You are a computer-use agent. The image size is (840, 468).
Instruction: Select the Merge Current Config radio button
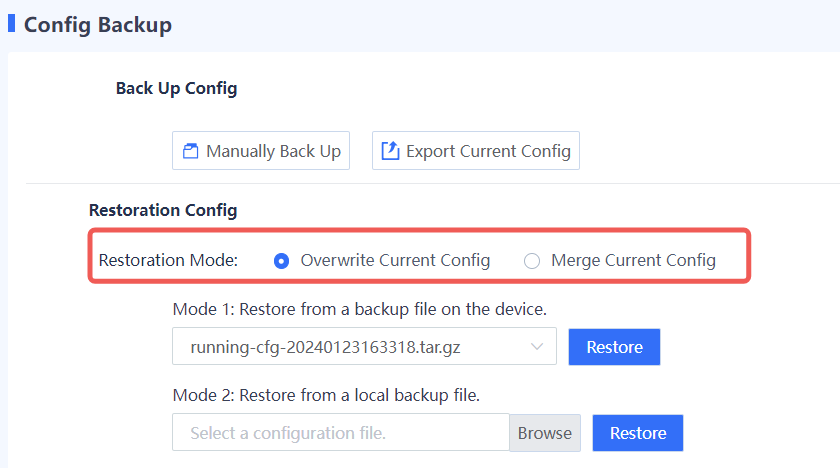coord(532,261)
